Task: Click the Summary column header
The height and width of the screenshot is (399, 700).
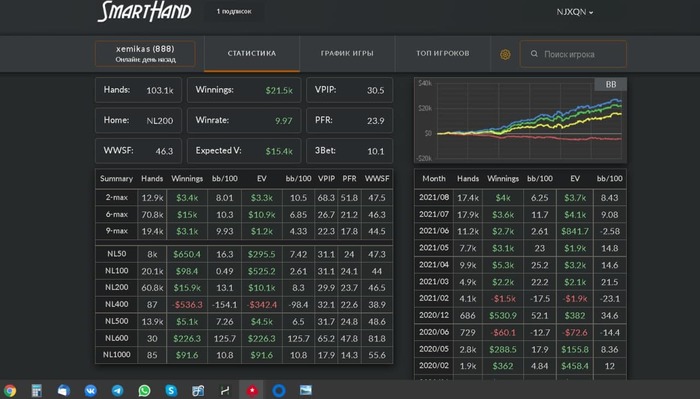Action: pyautogui.click(x=117, y=179)
